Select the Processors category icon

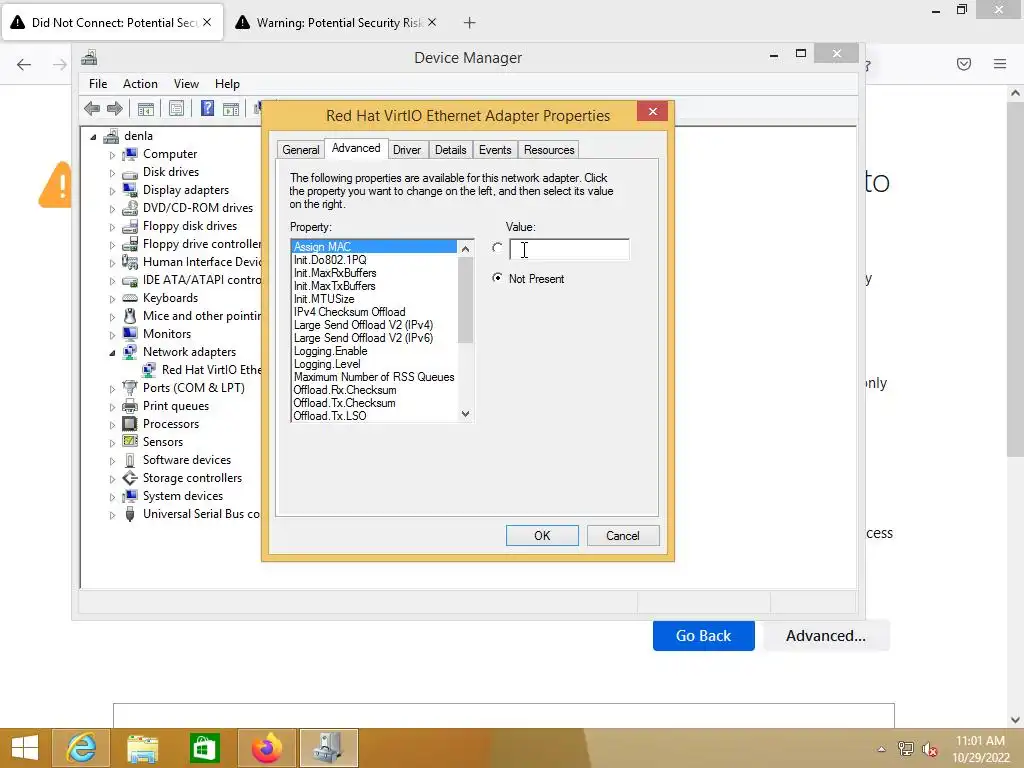coord(130,424)
